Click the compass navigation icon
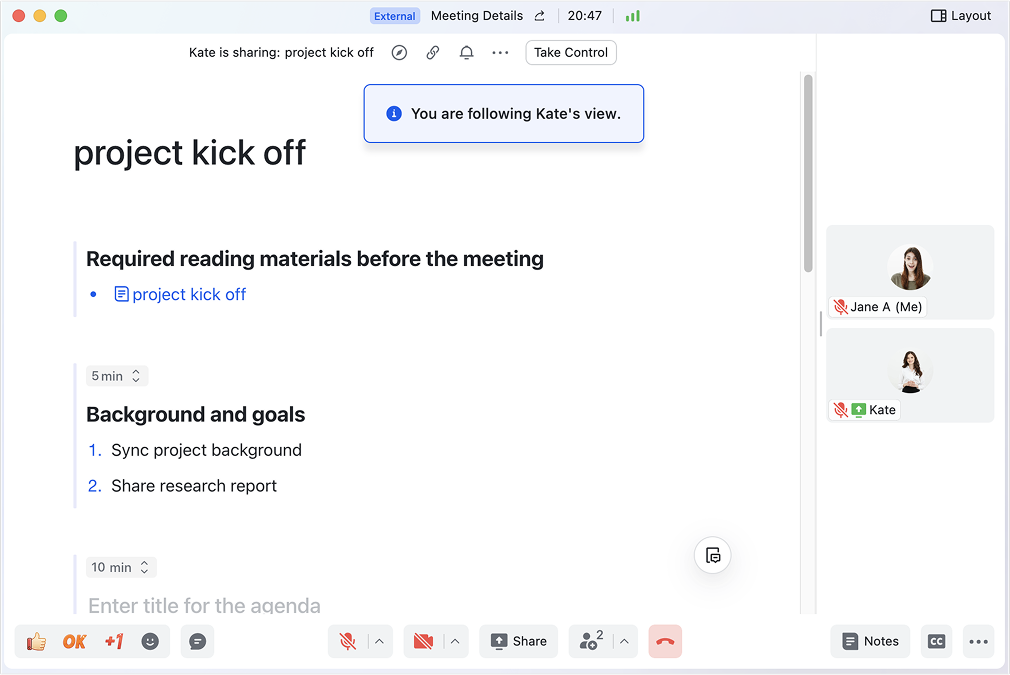This screenshot has width=1010, height=675. tap(399, 53)
